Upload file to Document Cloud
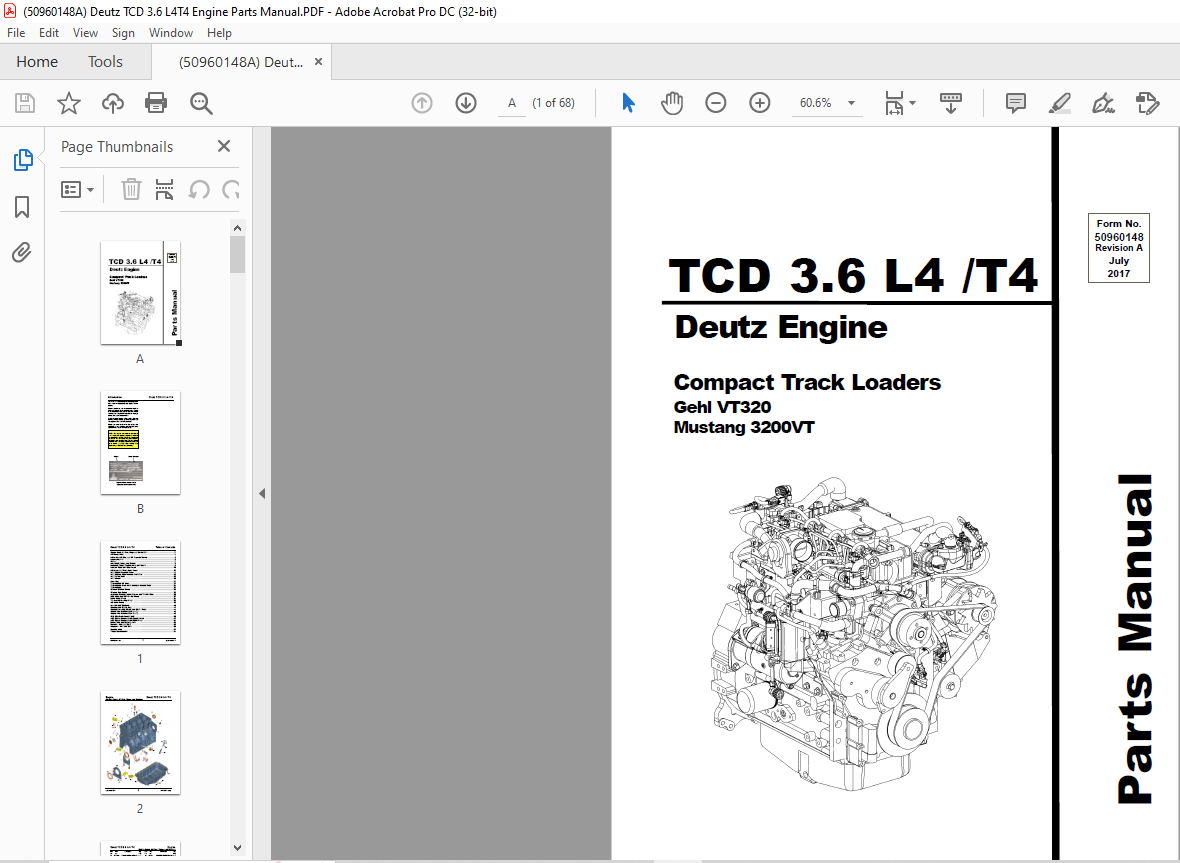The height and width of the screenshot is (863, 1180). 113,103
